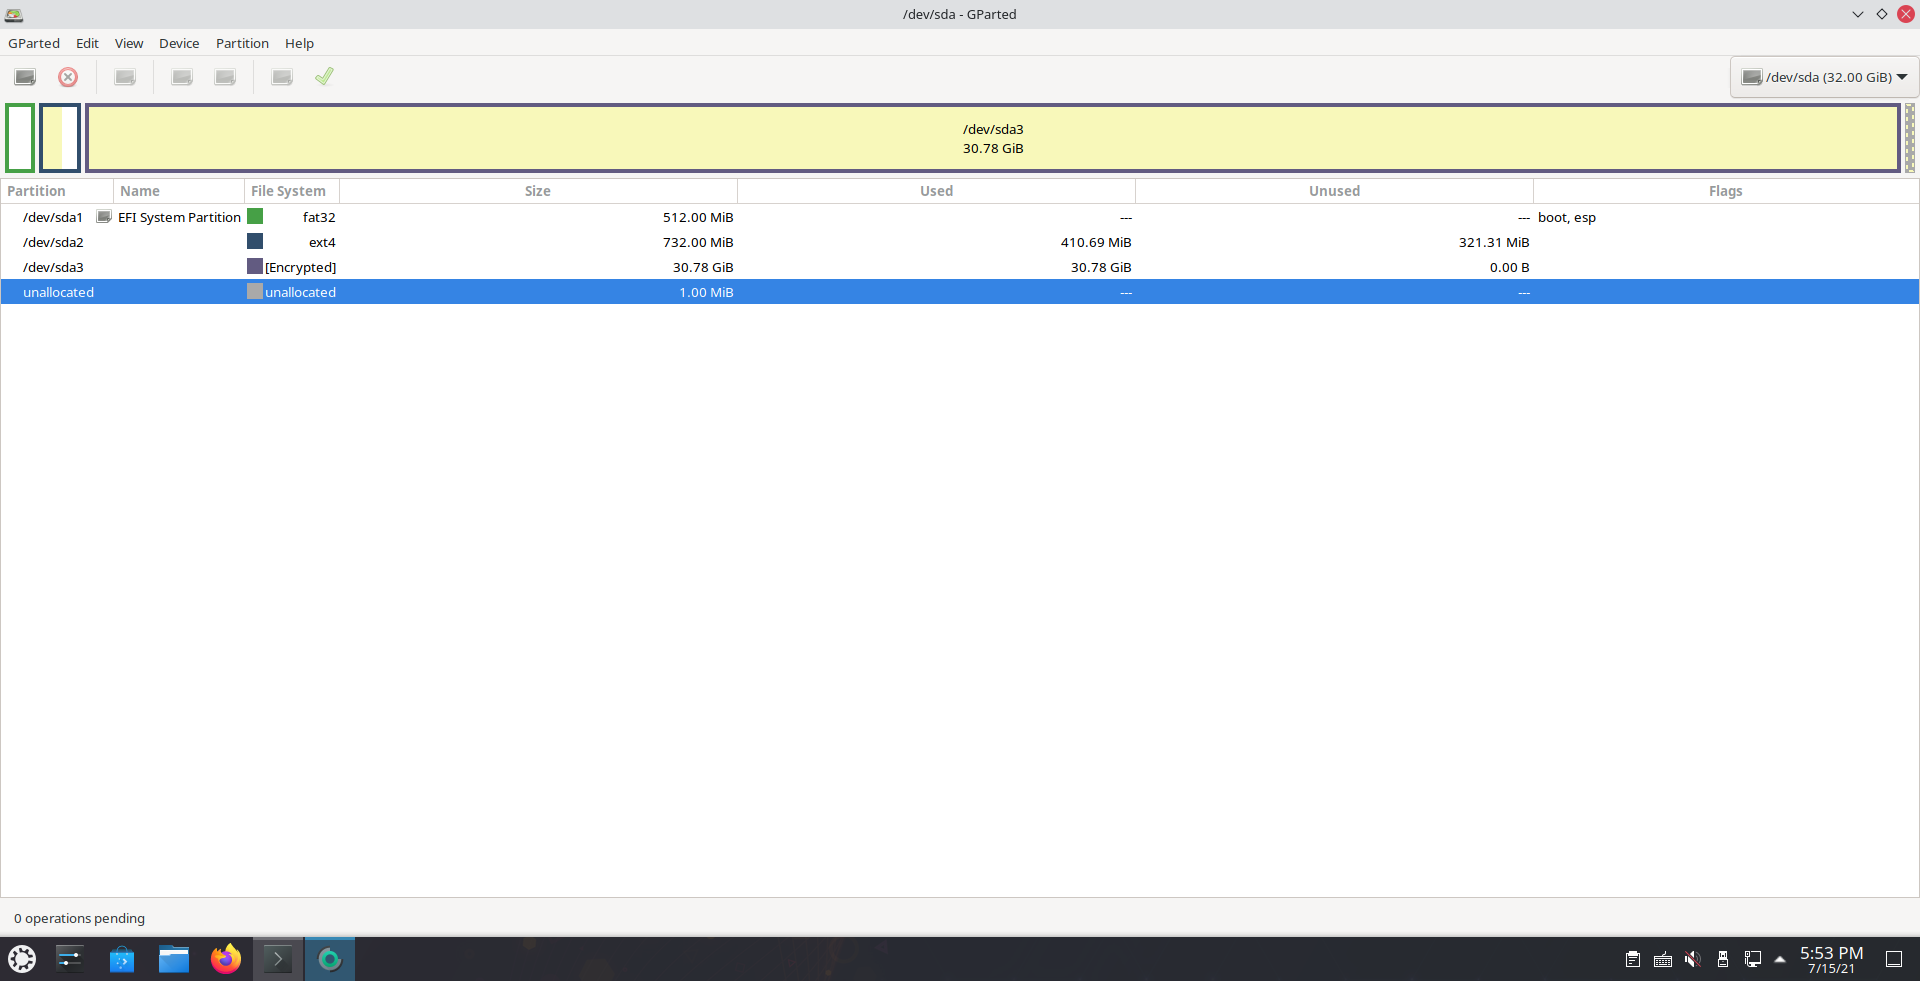Click the GParted window icon in title bar
Image resolution: width=1920 pixels, height=981 pixels.
[x=14, y=14]
